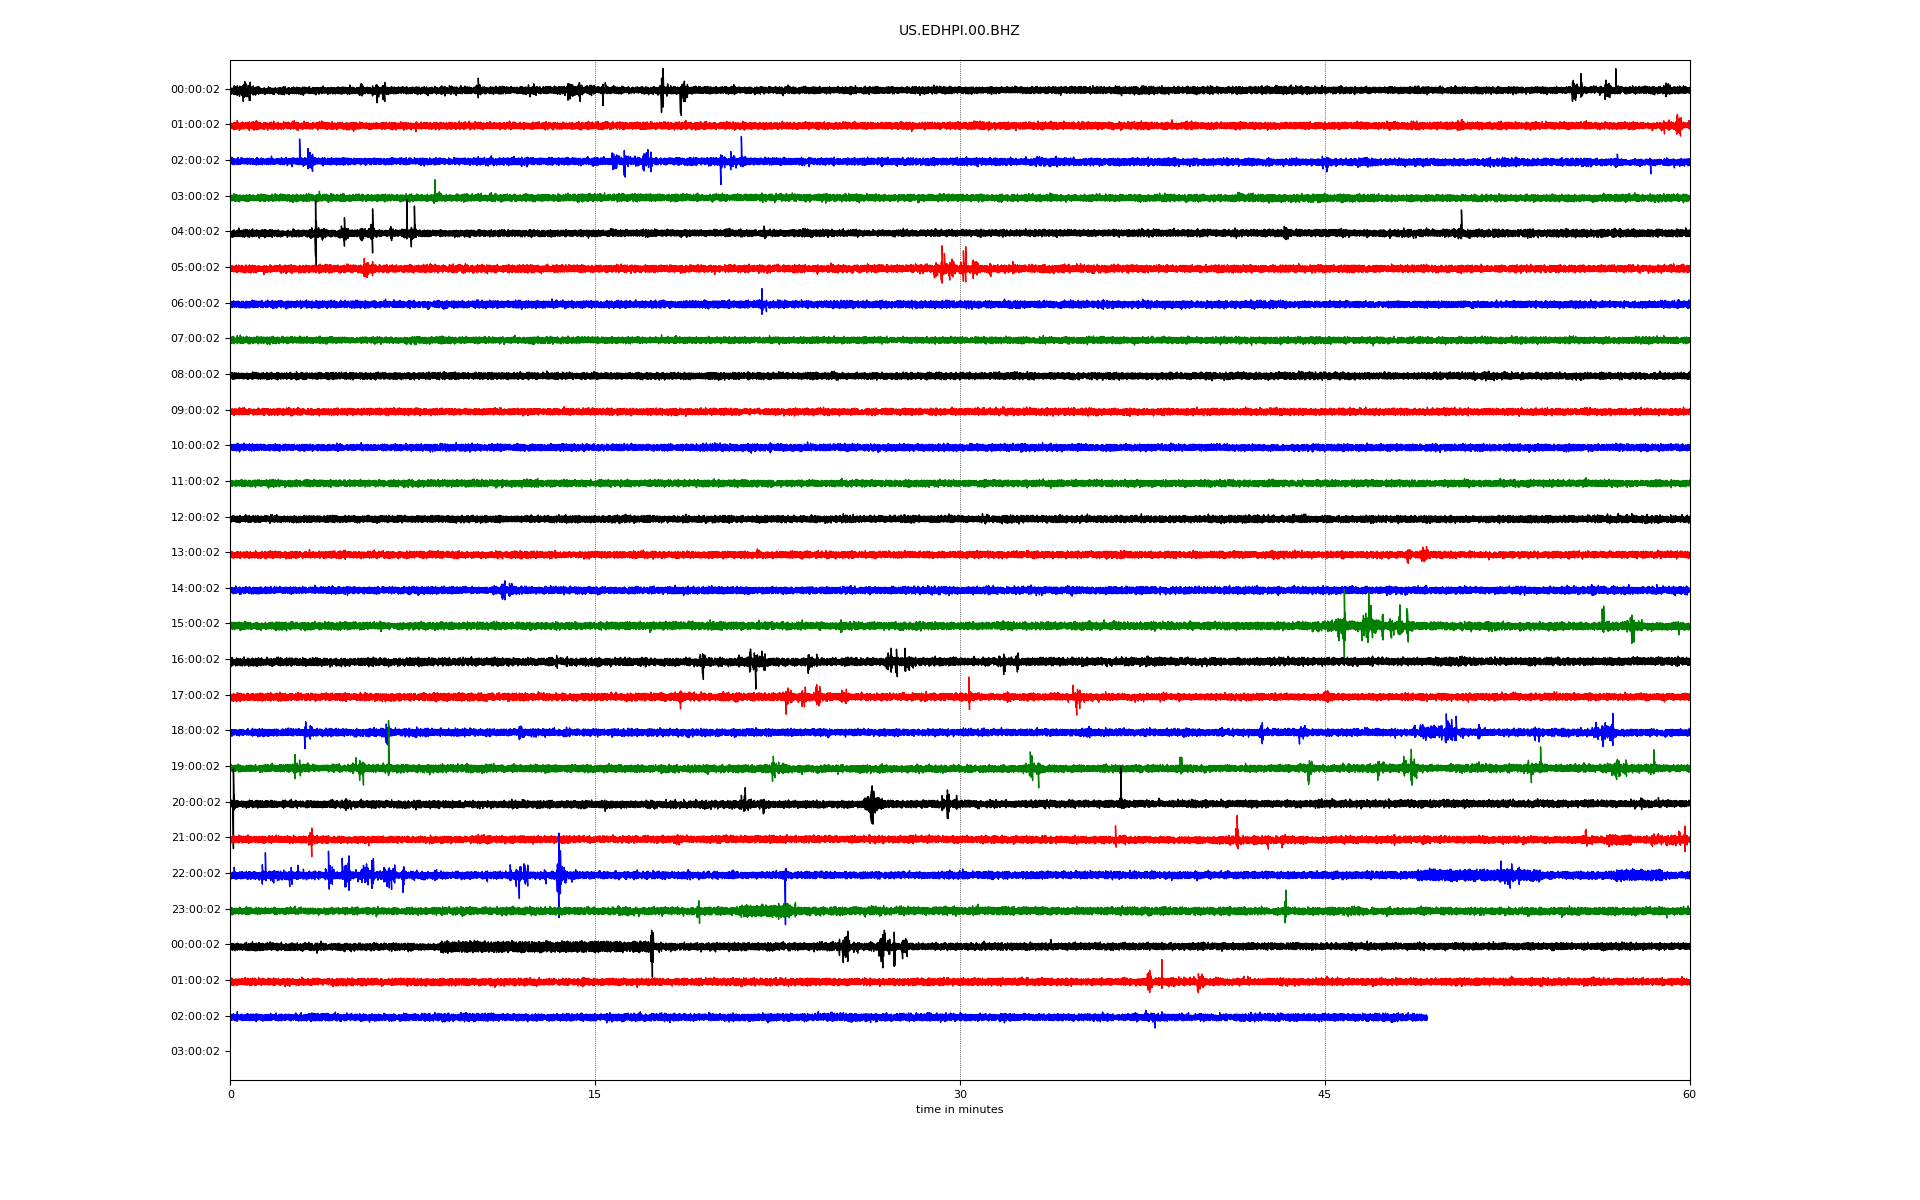1920x1200 pixels.
Task: Select the 18:00:02 row time label
Action: (195, 731)
